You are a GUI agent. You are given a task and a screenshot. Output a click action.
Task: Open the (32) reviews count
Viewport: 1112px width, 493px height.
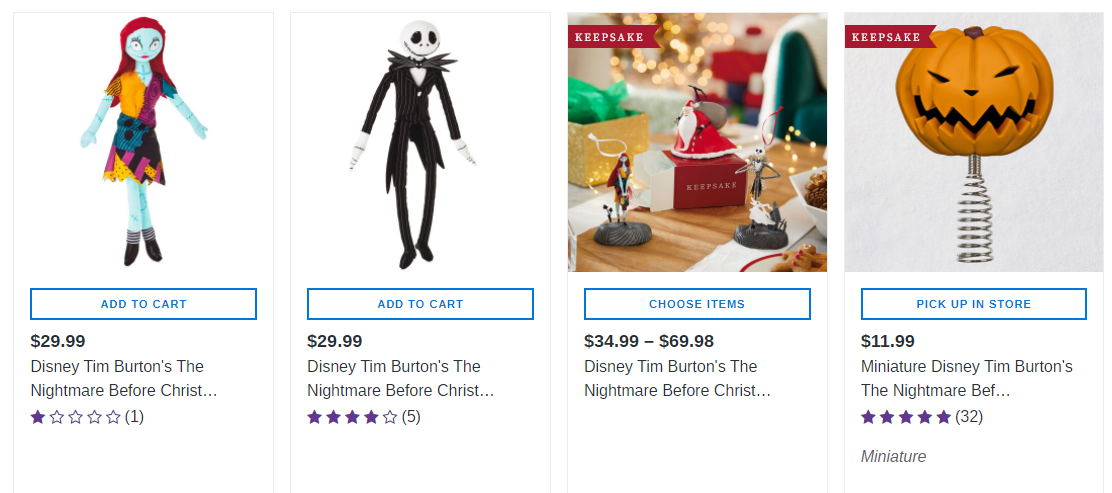pyautogui.click(x=969, y=417)
